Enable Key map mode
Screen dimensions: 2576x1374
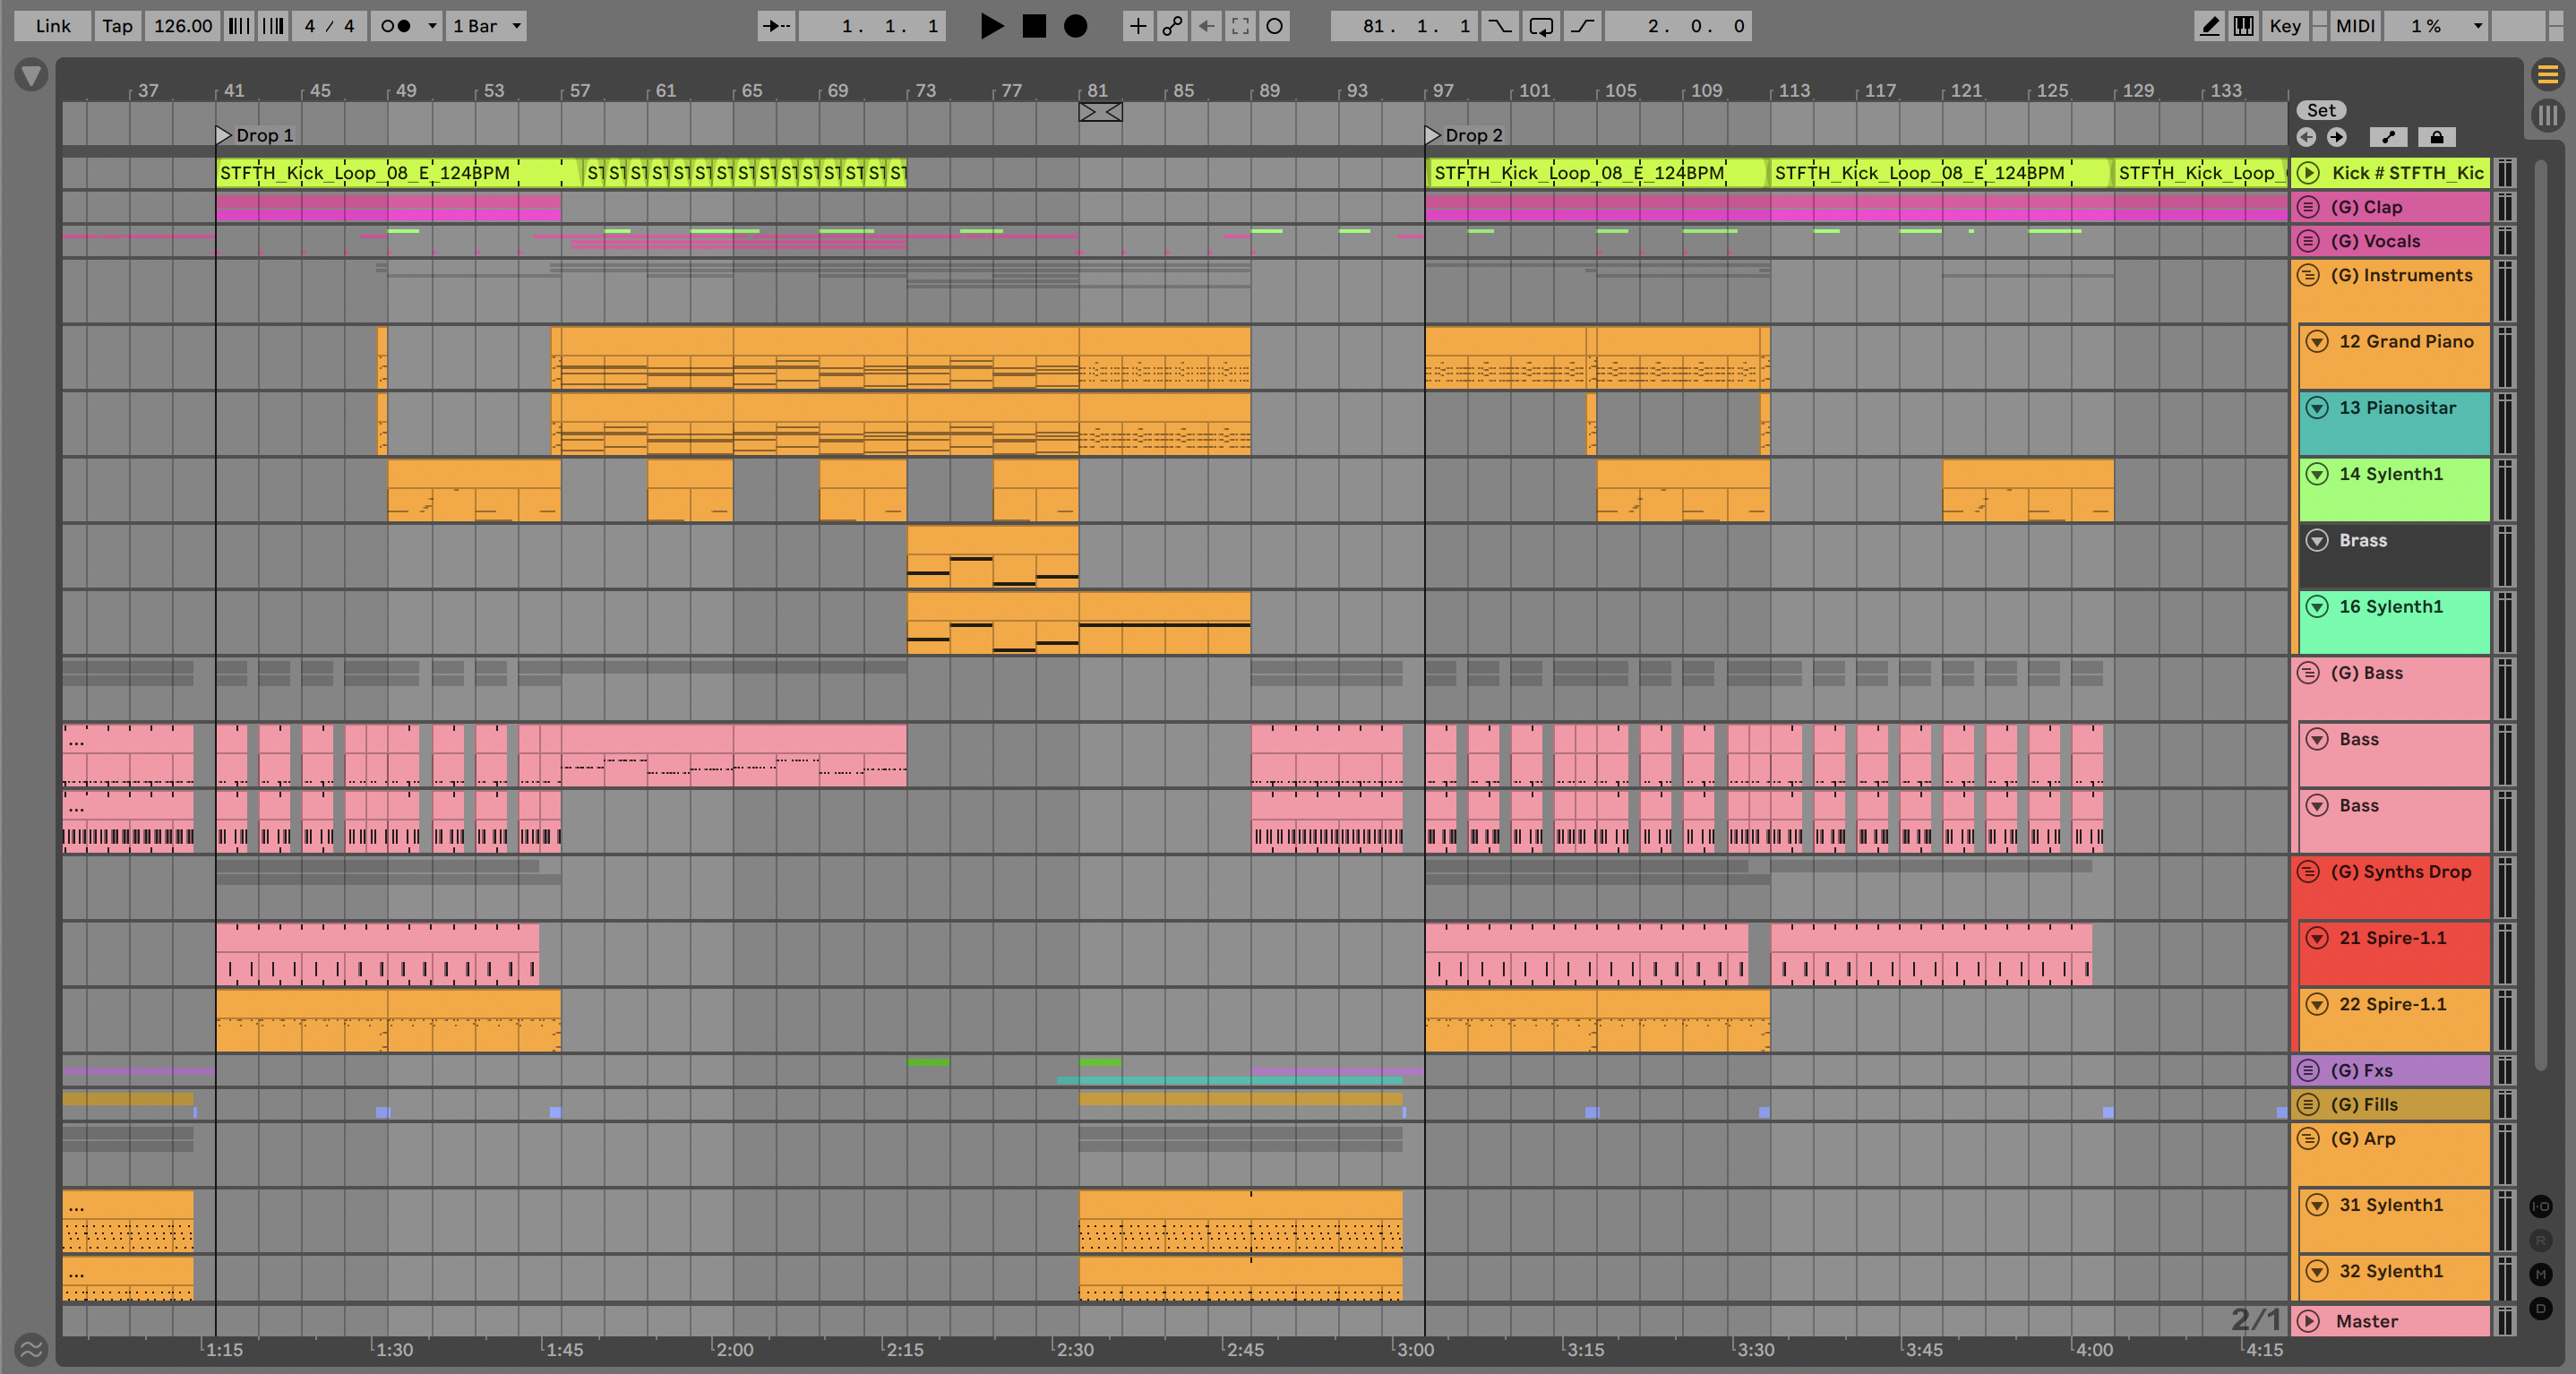[x=2284, y=26]
